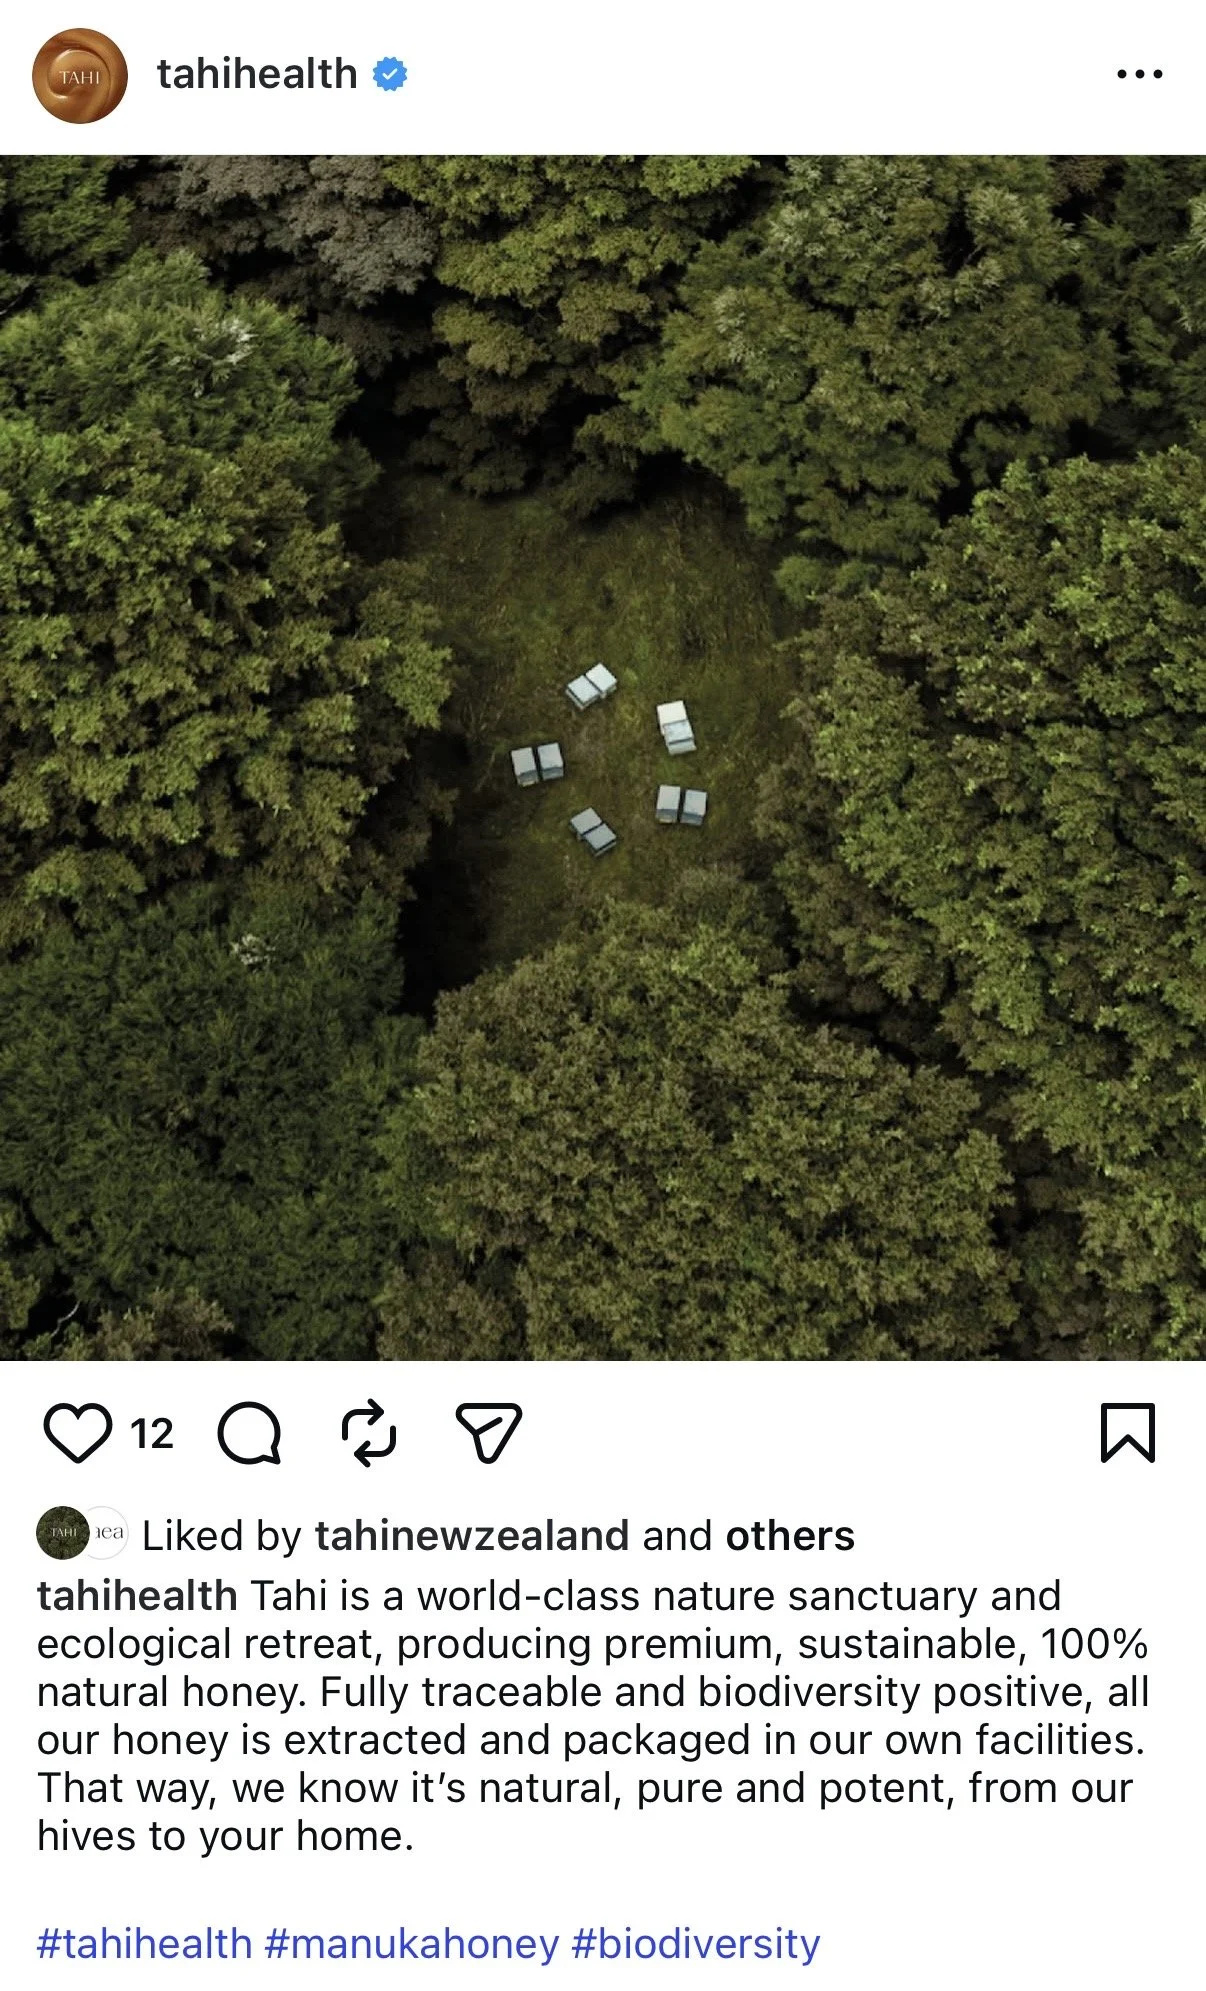Open the three-dot more options menu

[1140, 74]
